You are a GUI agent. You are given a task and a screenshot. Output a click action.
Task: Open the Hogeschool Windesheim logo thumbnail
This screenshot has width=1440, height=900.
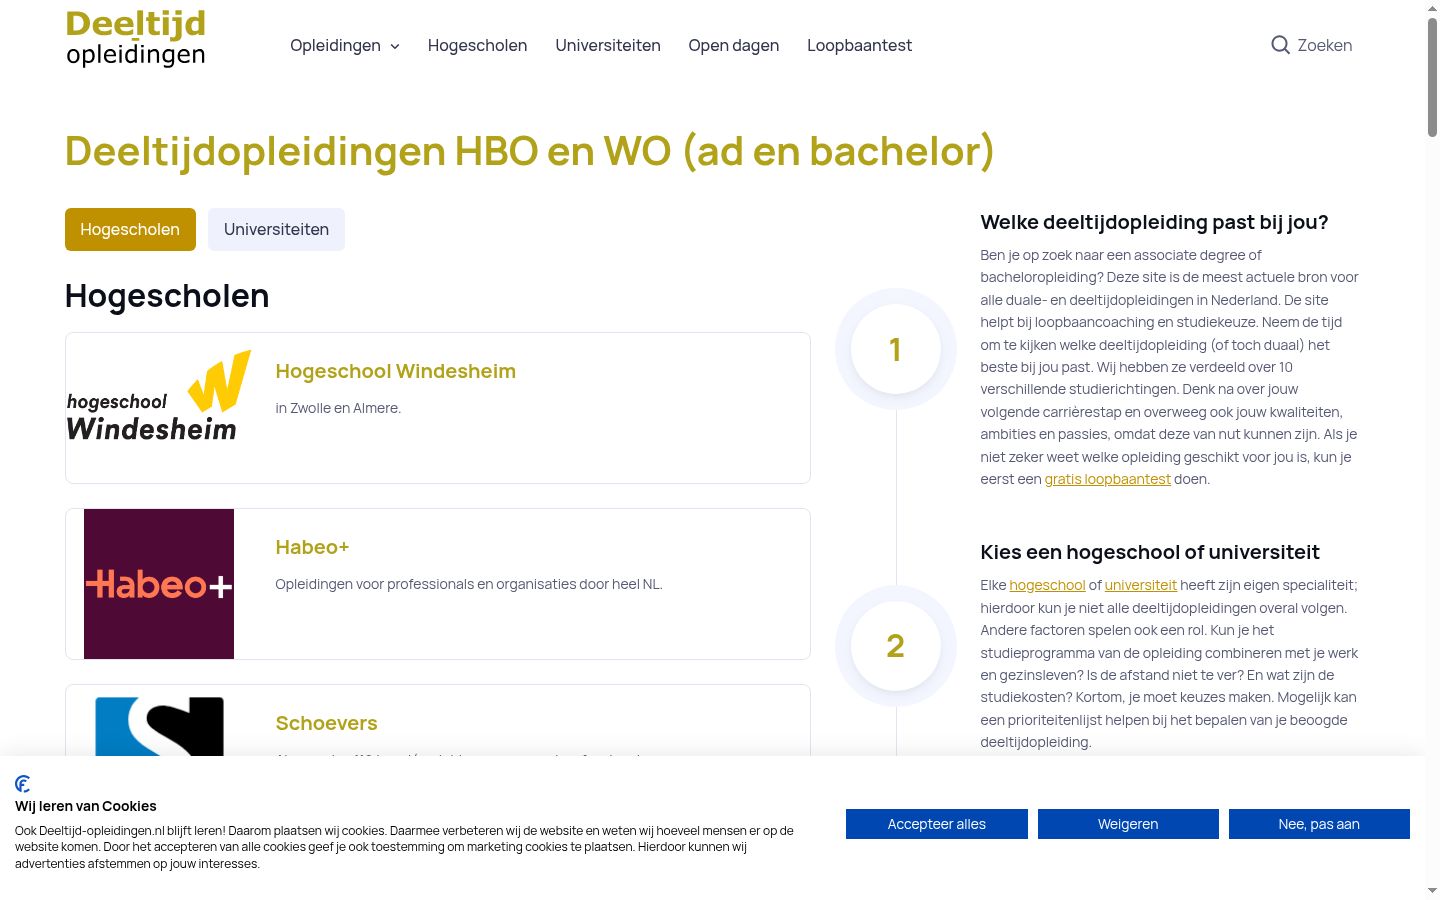pyautogui.click(x=159, y=397)
